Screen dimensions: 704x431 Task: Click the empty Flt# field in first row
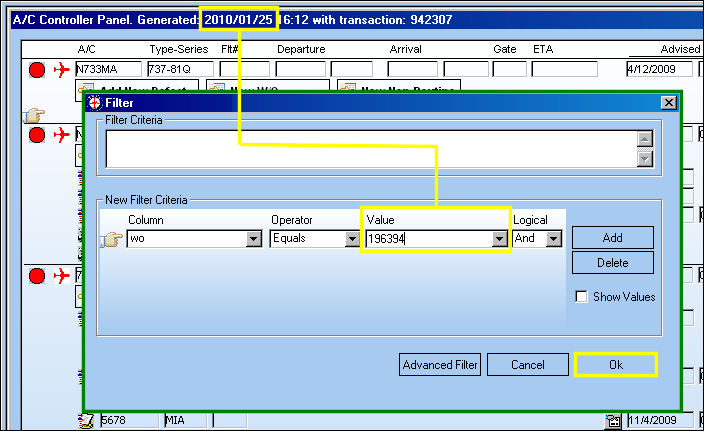click(244, 69)
